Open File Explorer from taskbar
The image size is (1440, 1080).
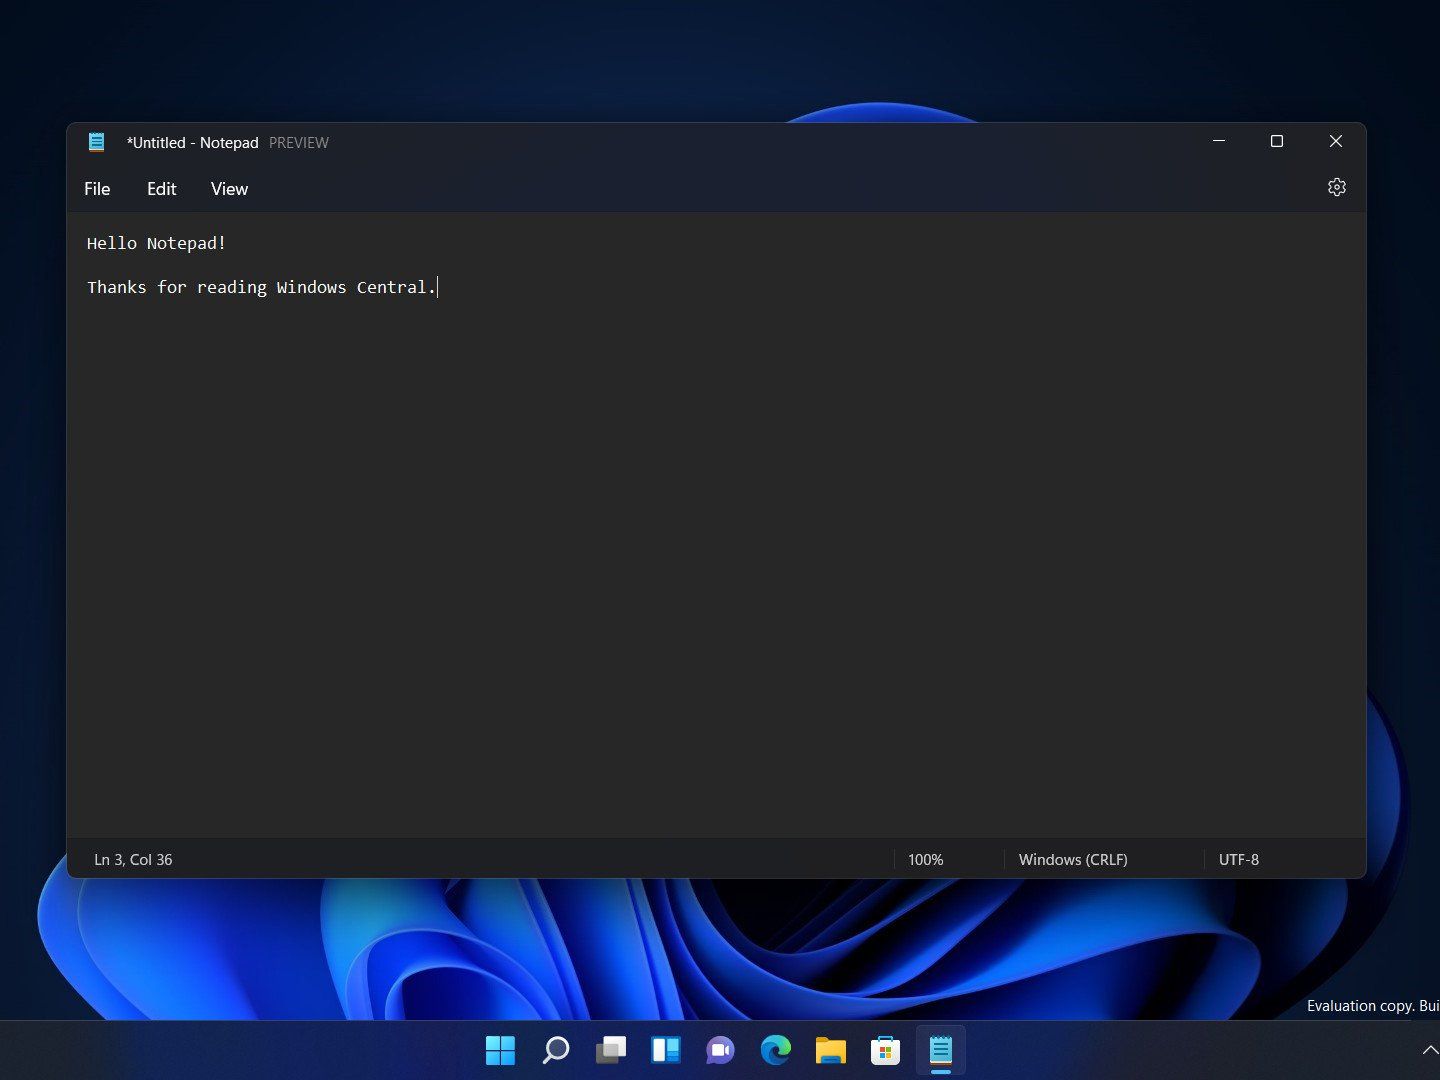pos(830,1050)
